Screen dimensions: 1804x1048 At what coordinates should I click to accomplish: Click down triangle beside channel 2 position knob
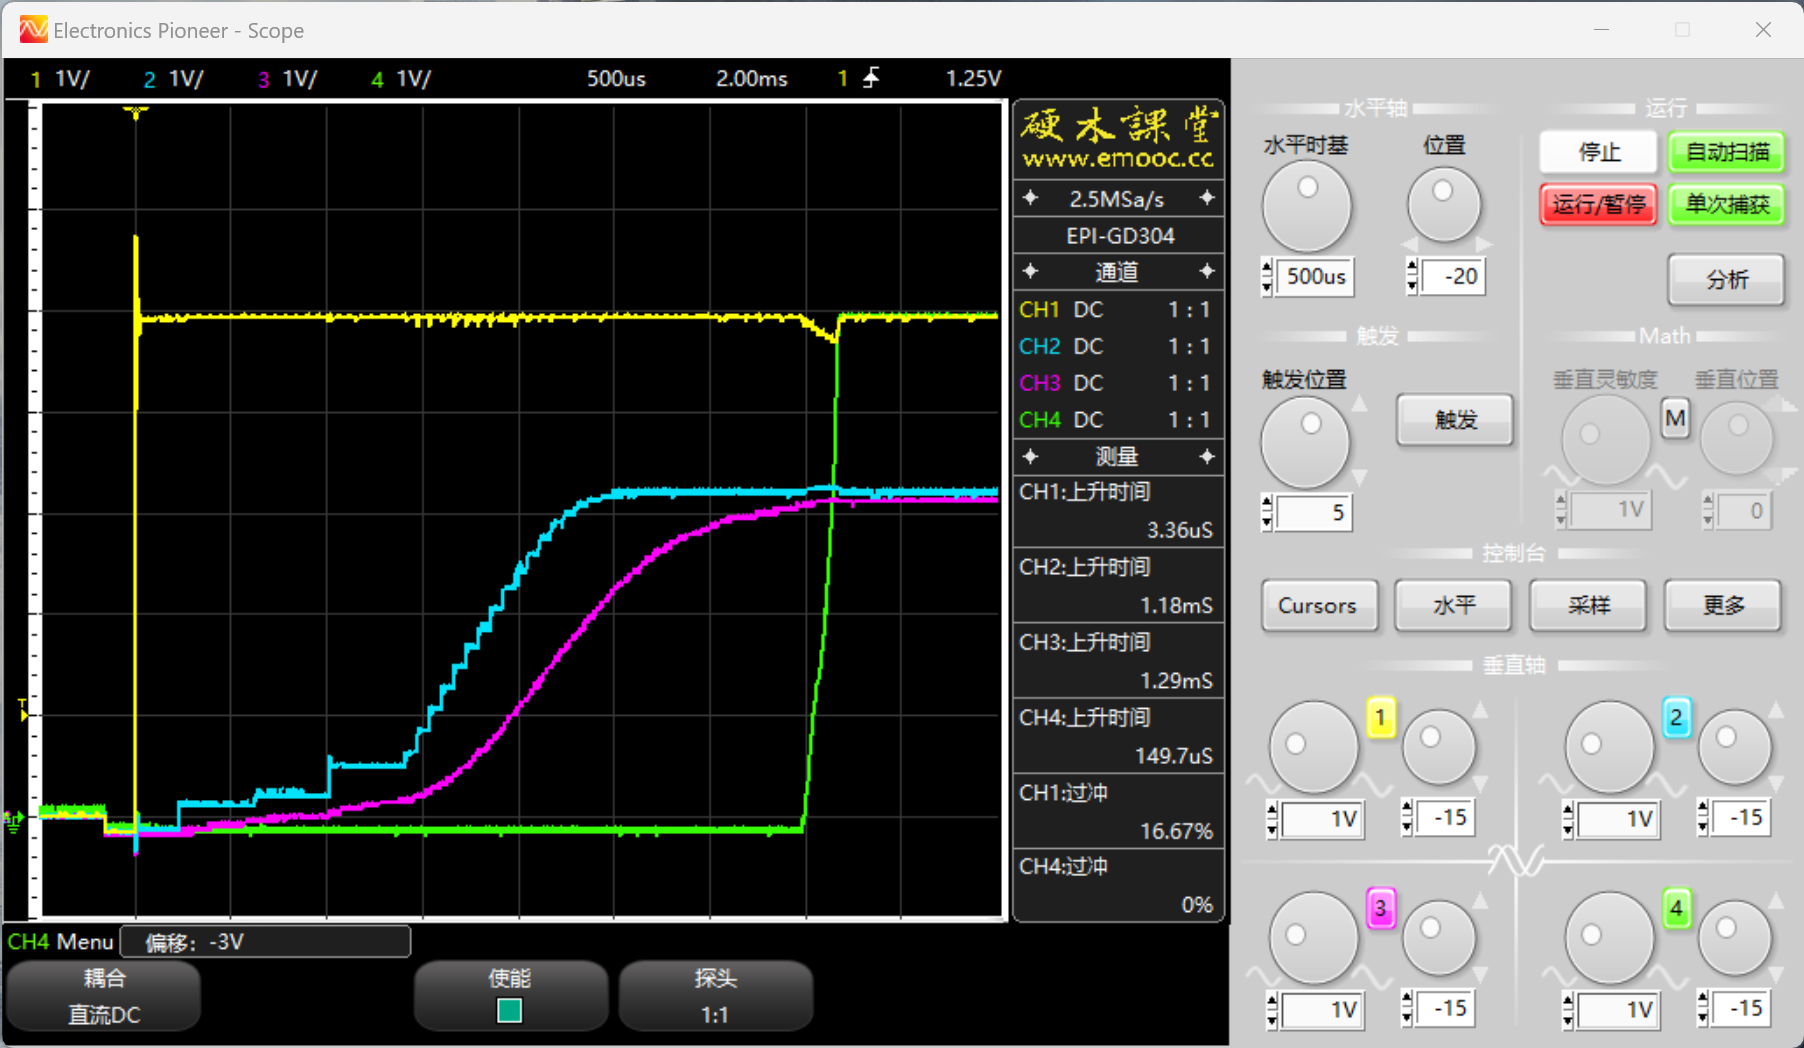[1776, 782]
